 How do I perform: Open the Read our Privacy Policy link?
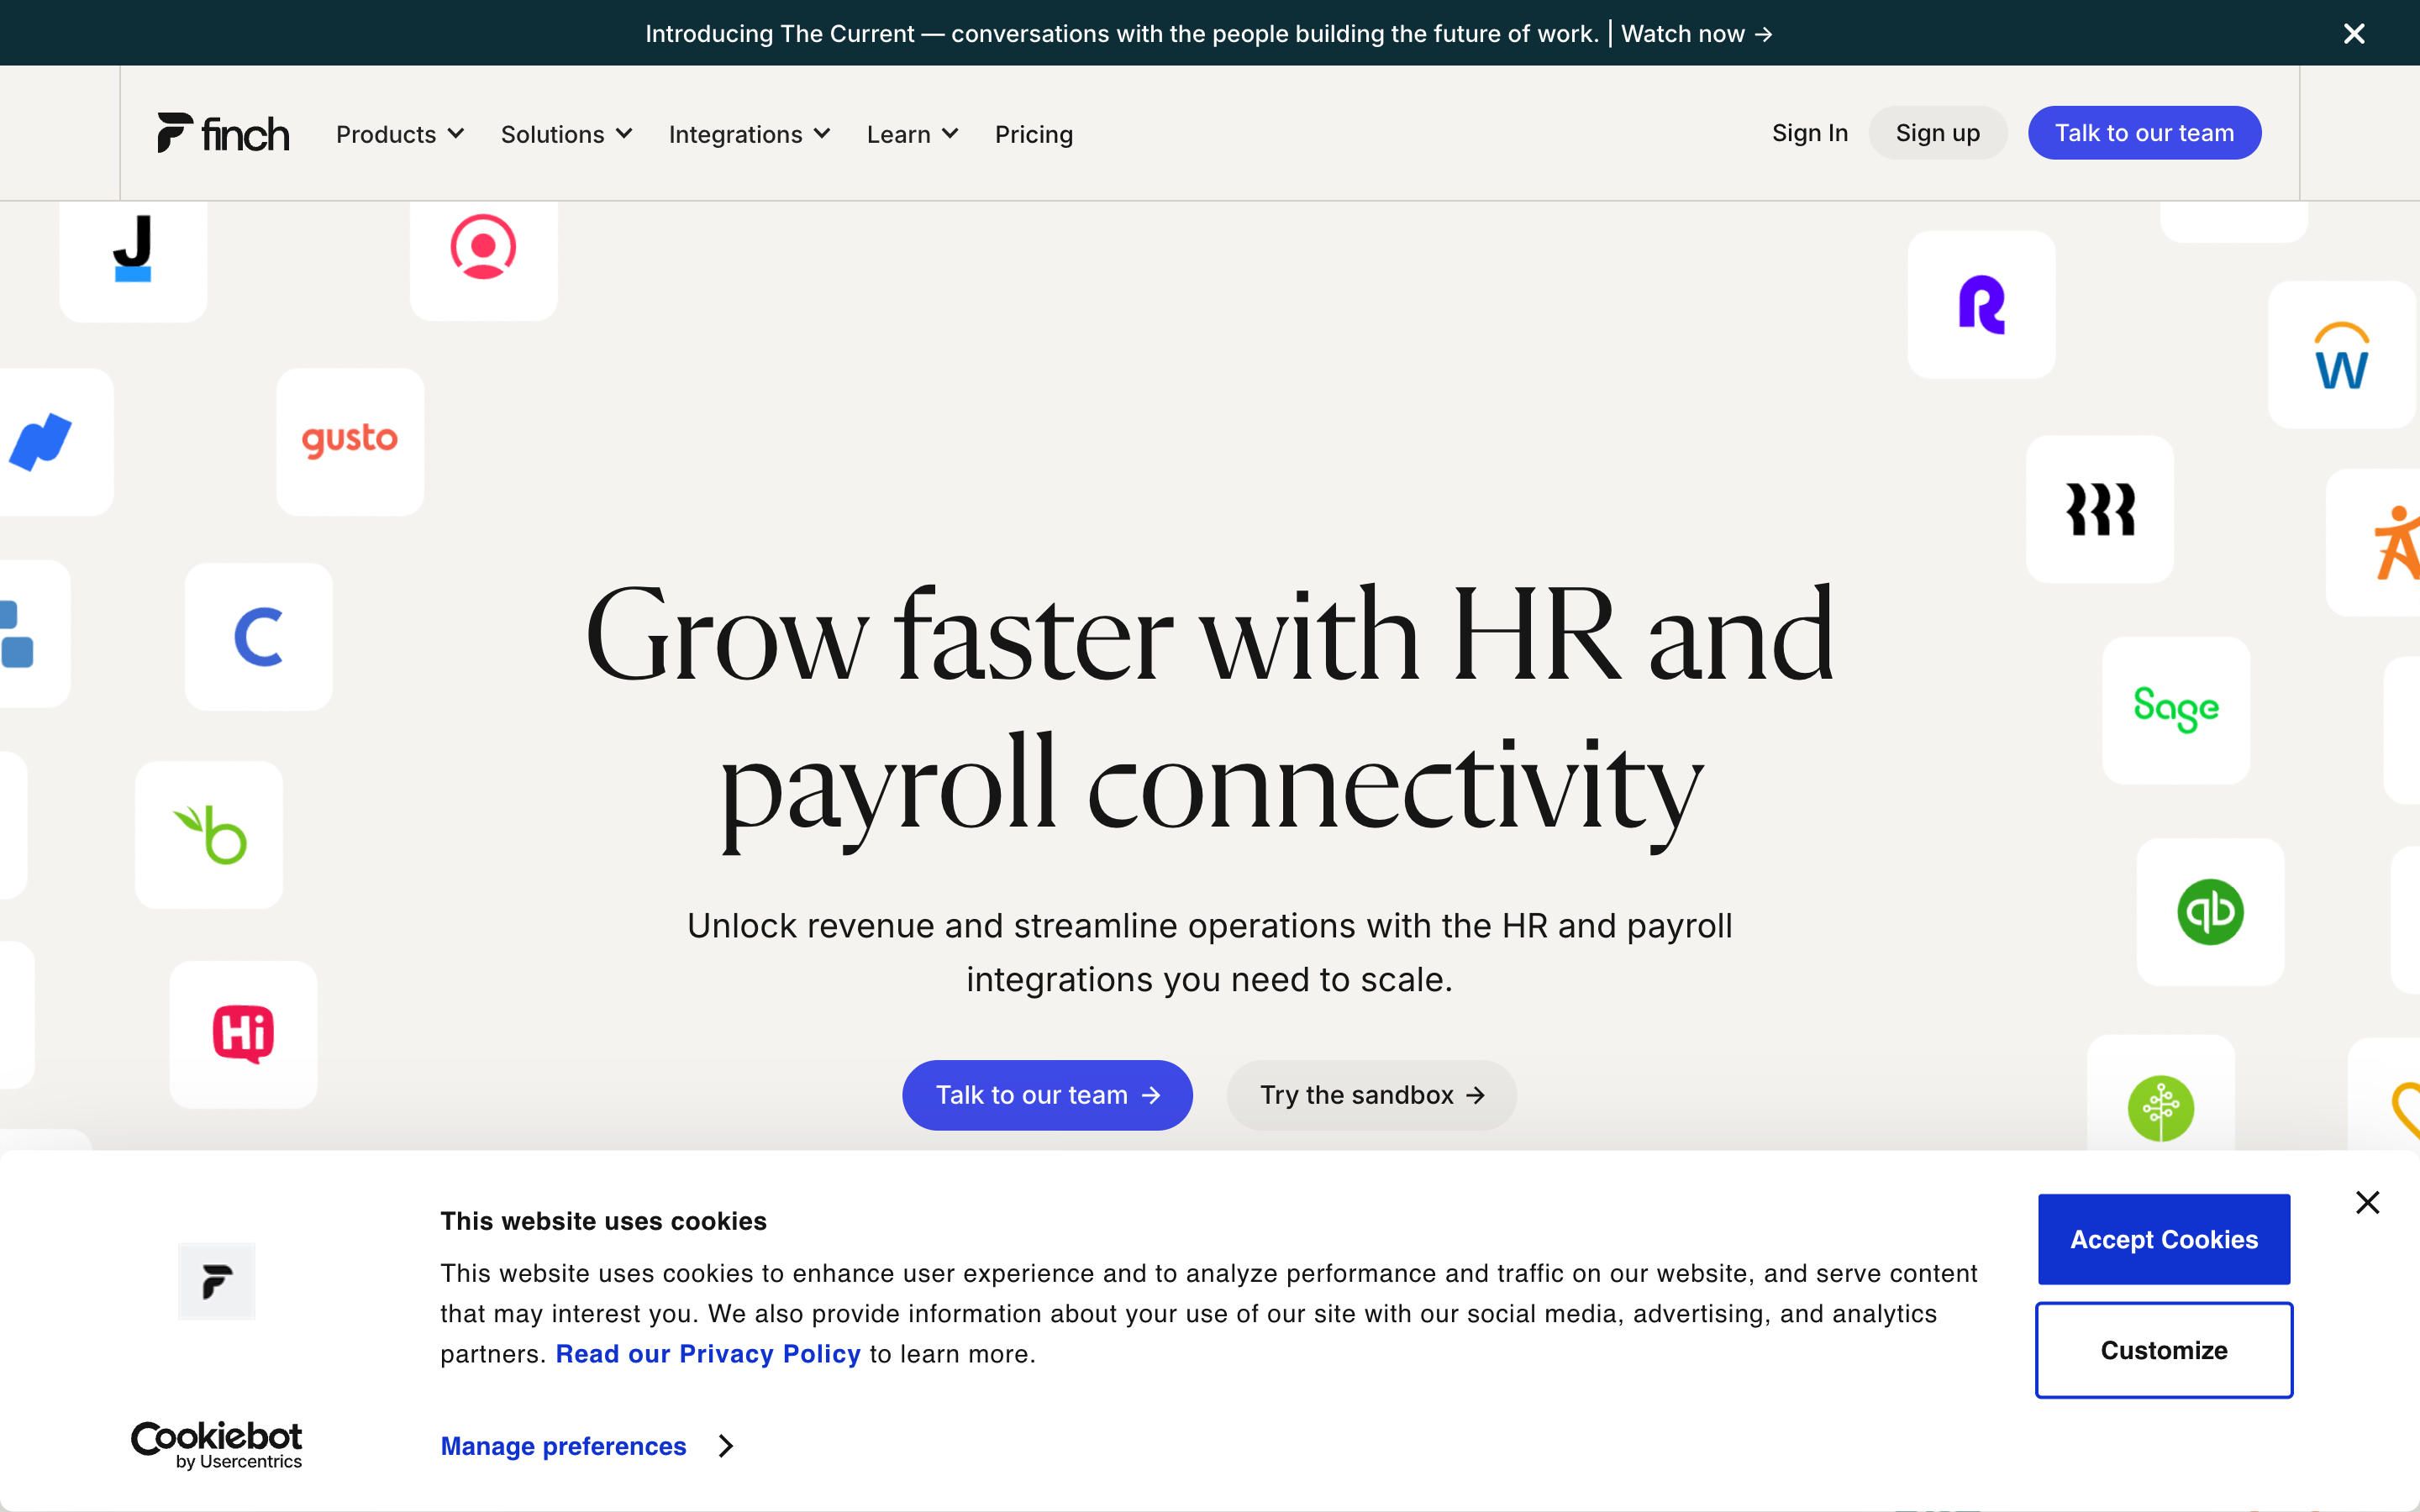pos(708,1354)
